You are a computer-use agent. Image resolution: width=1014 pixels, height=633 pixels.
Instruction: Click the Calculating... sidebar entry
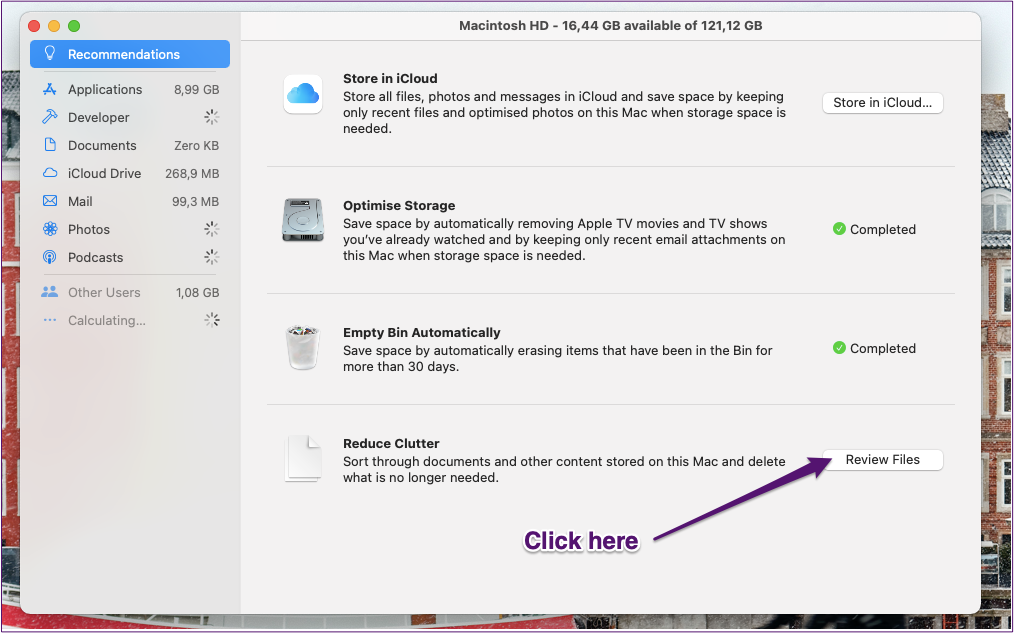129,320
